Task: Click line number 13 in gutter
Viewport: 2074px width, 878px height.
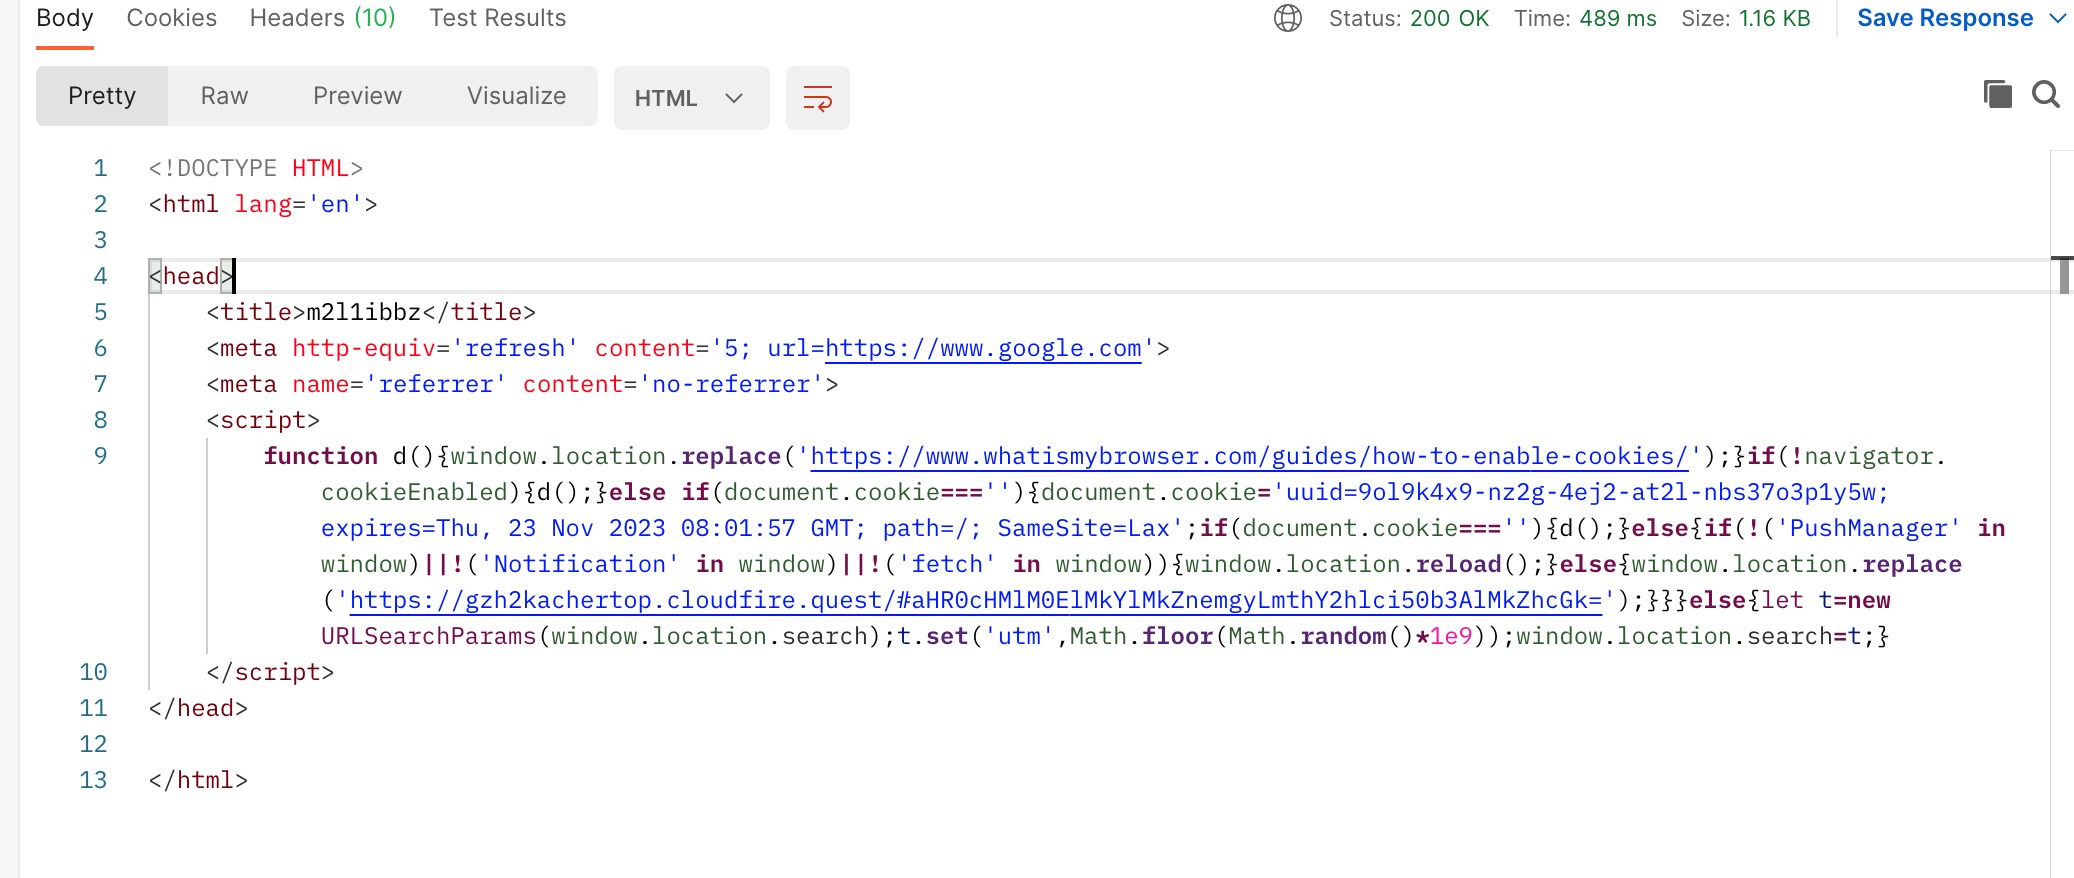Action: [x=93, y=780]
